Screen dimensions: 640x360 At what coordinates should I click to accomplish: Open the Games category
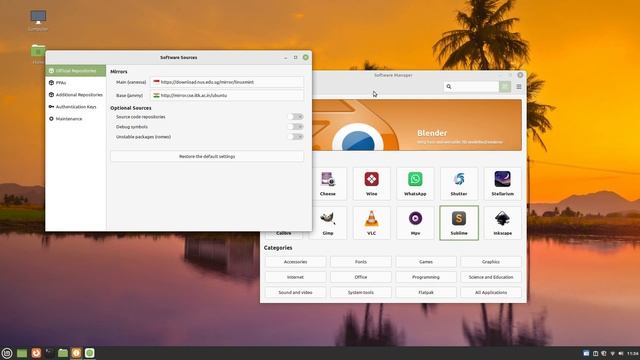[426, 262]
